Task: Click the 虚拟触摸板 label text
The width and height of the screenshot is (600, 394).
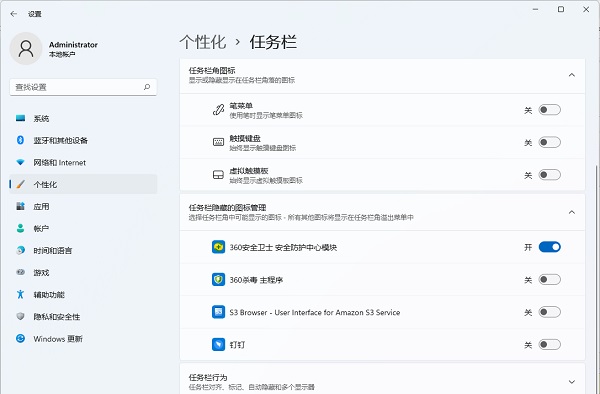Action: click(249, 171)
